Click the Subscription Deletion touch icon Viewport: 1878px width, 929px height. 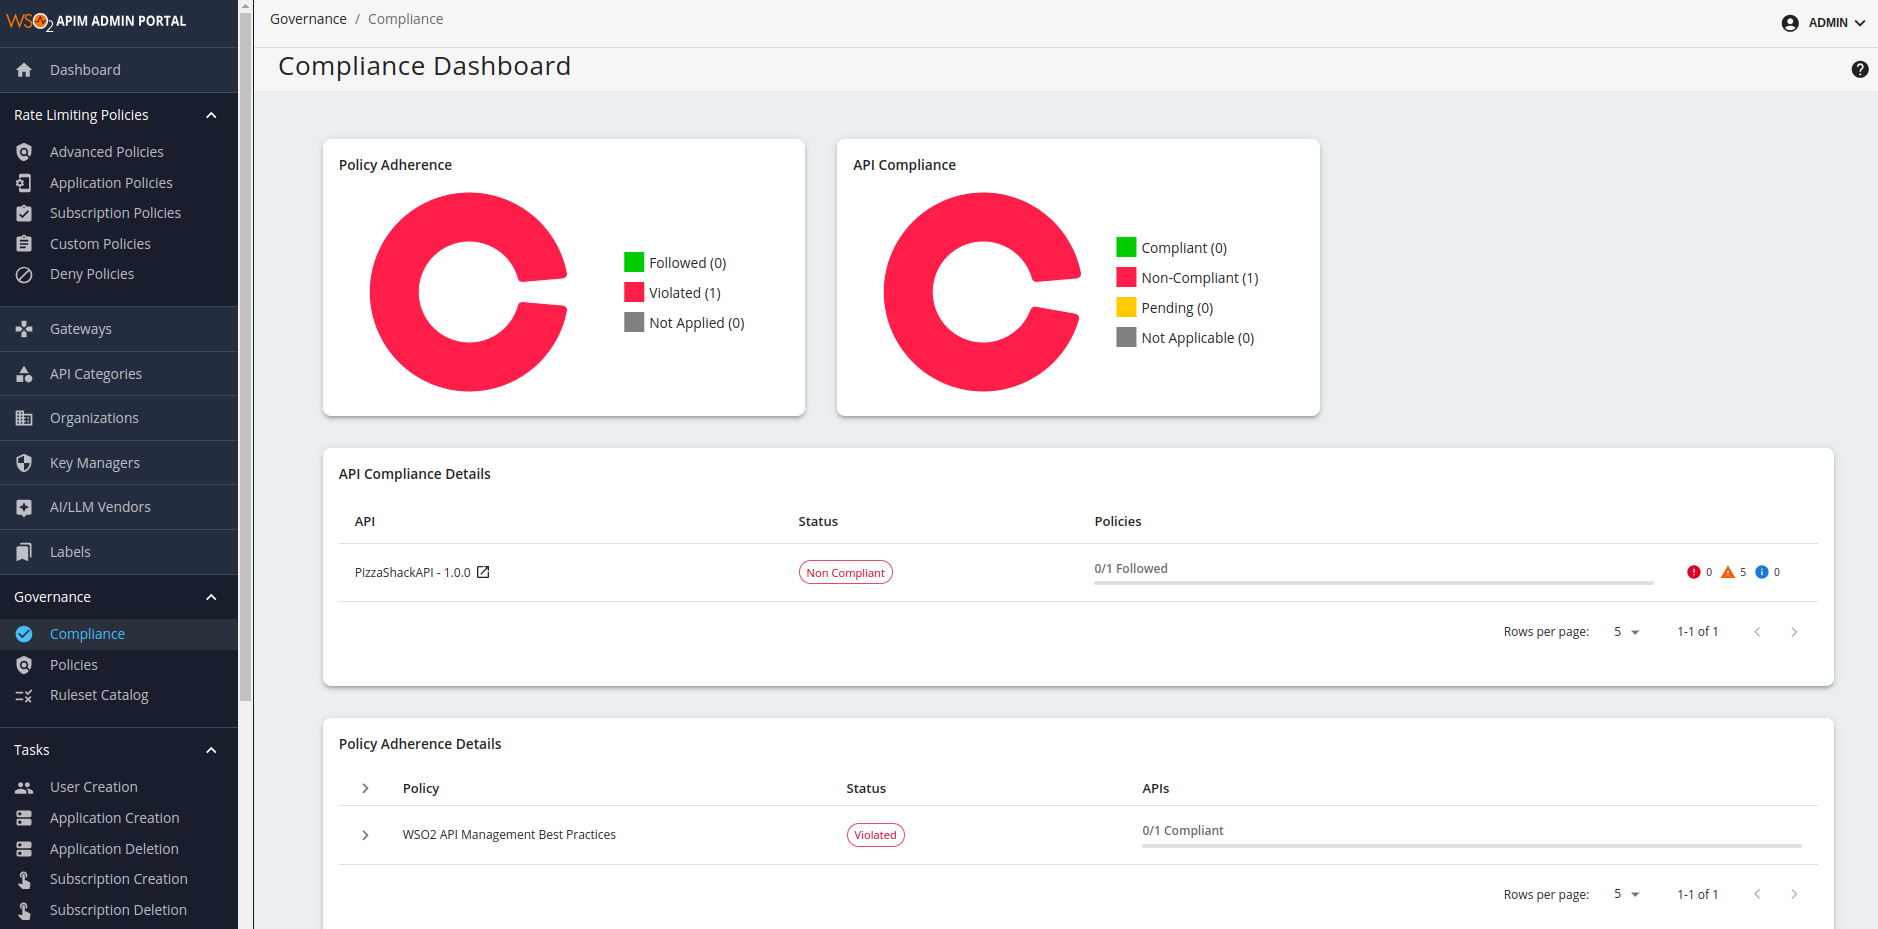24,910
